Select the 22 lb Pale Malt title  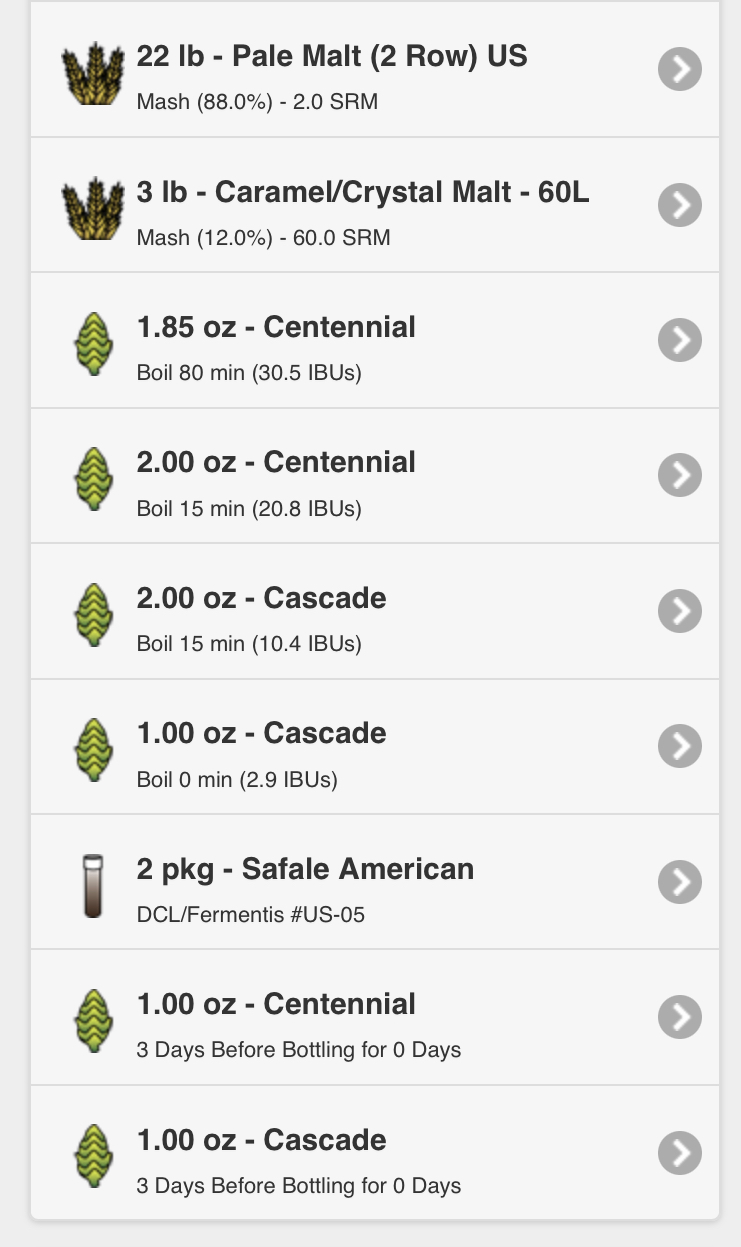pyautogui.click(x=332, y=56)
